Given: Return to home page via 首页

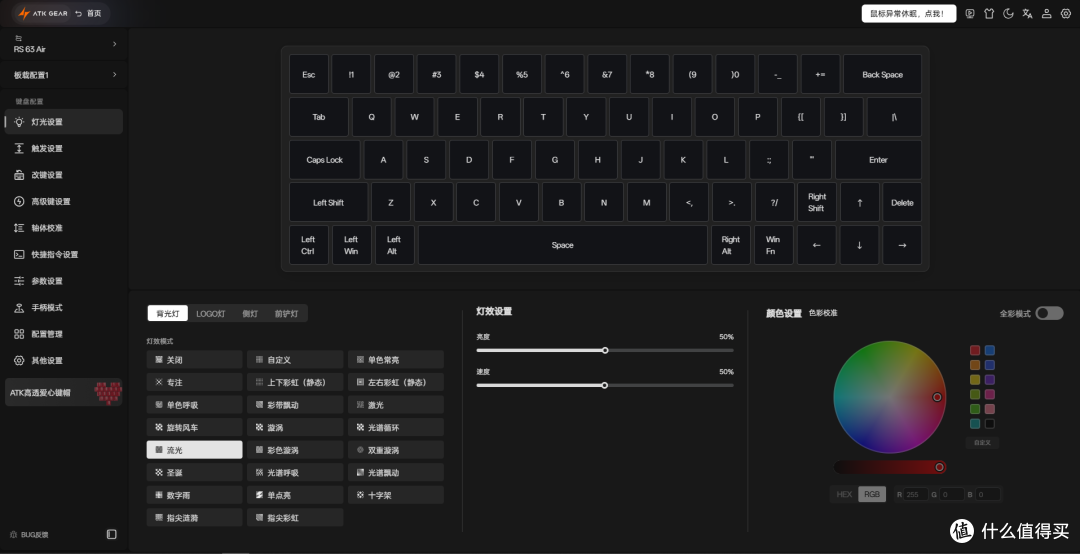Looking at the screenshot, I should point(89,13).
